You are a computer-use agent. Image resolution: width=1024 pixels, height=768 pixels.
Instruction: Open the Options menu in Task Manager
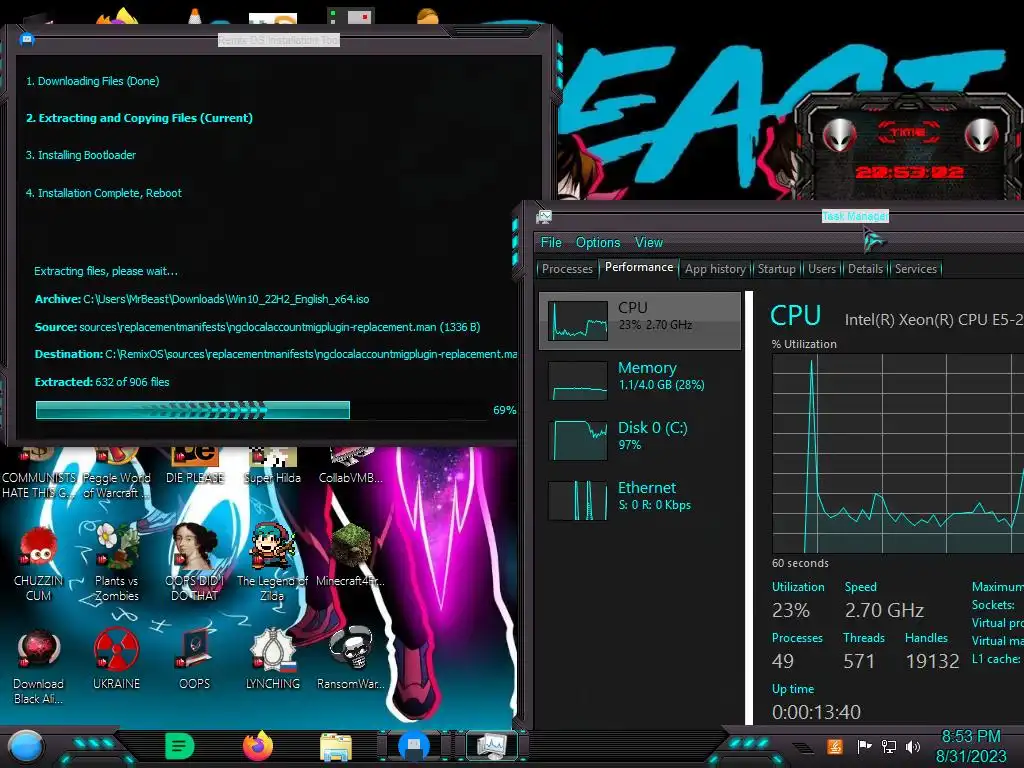[598, 242]
